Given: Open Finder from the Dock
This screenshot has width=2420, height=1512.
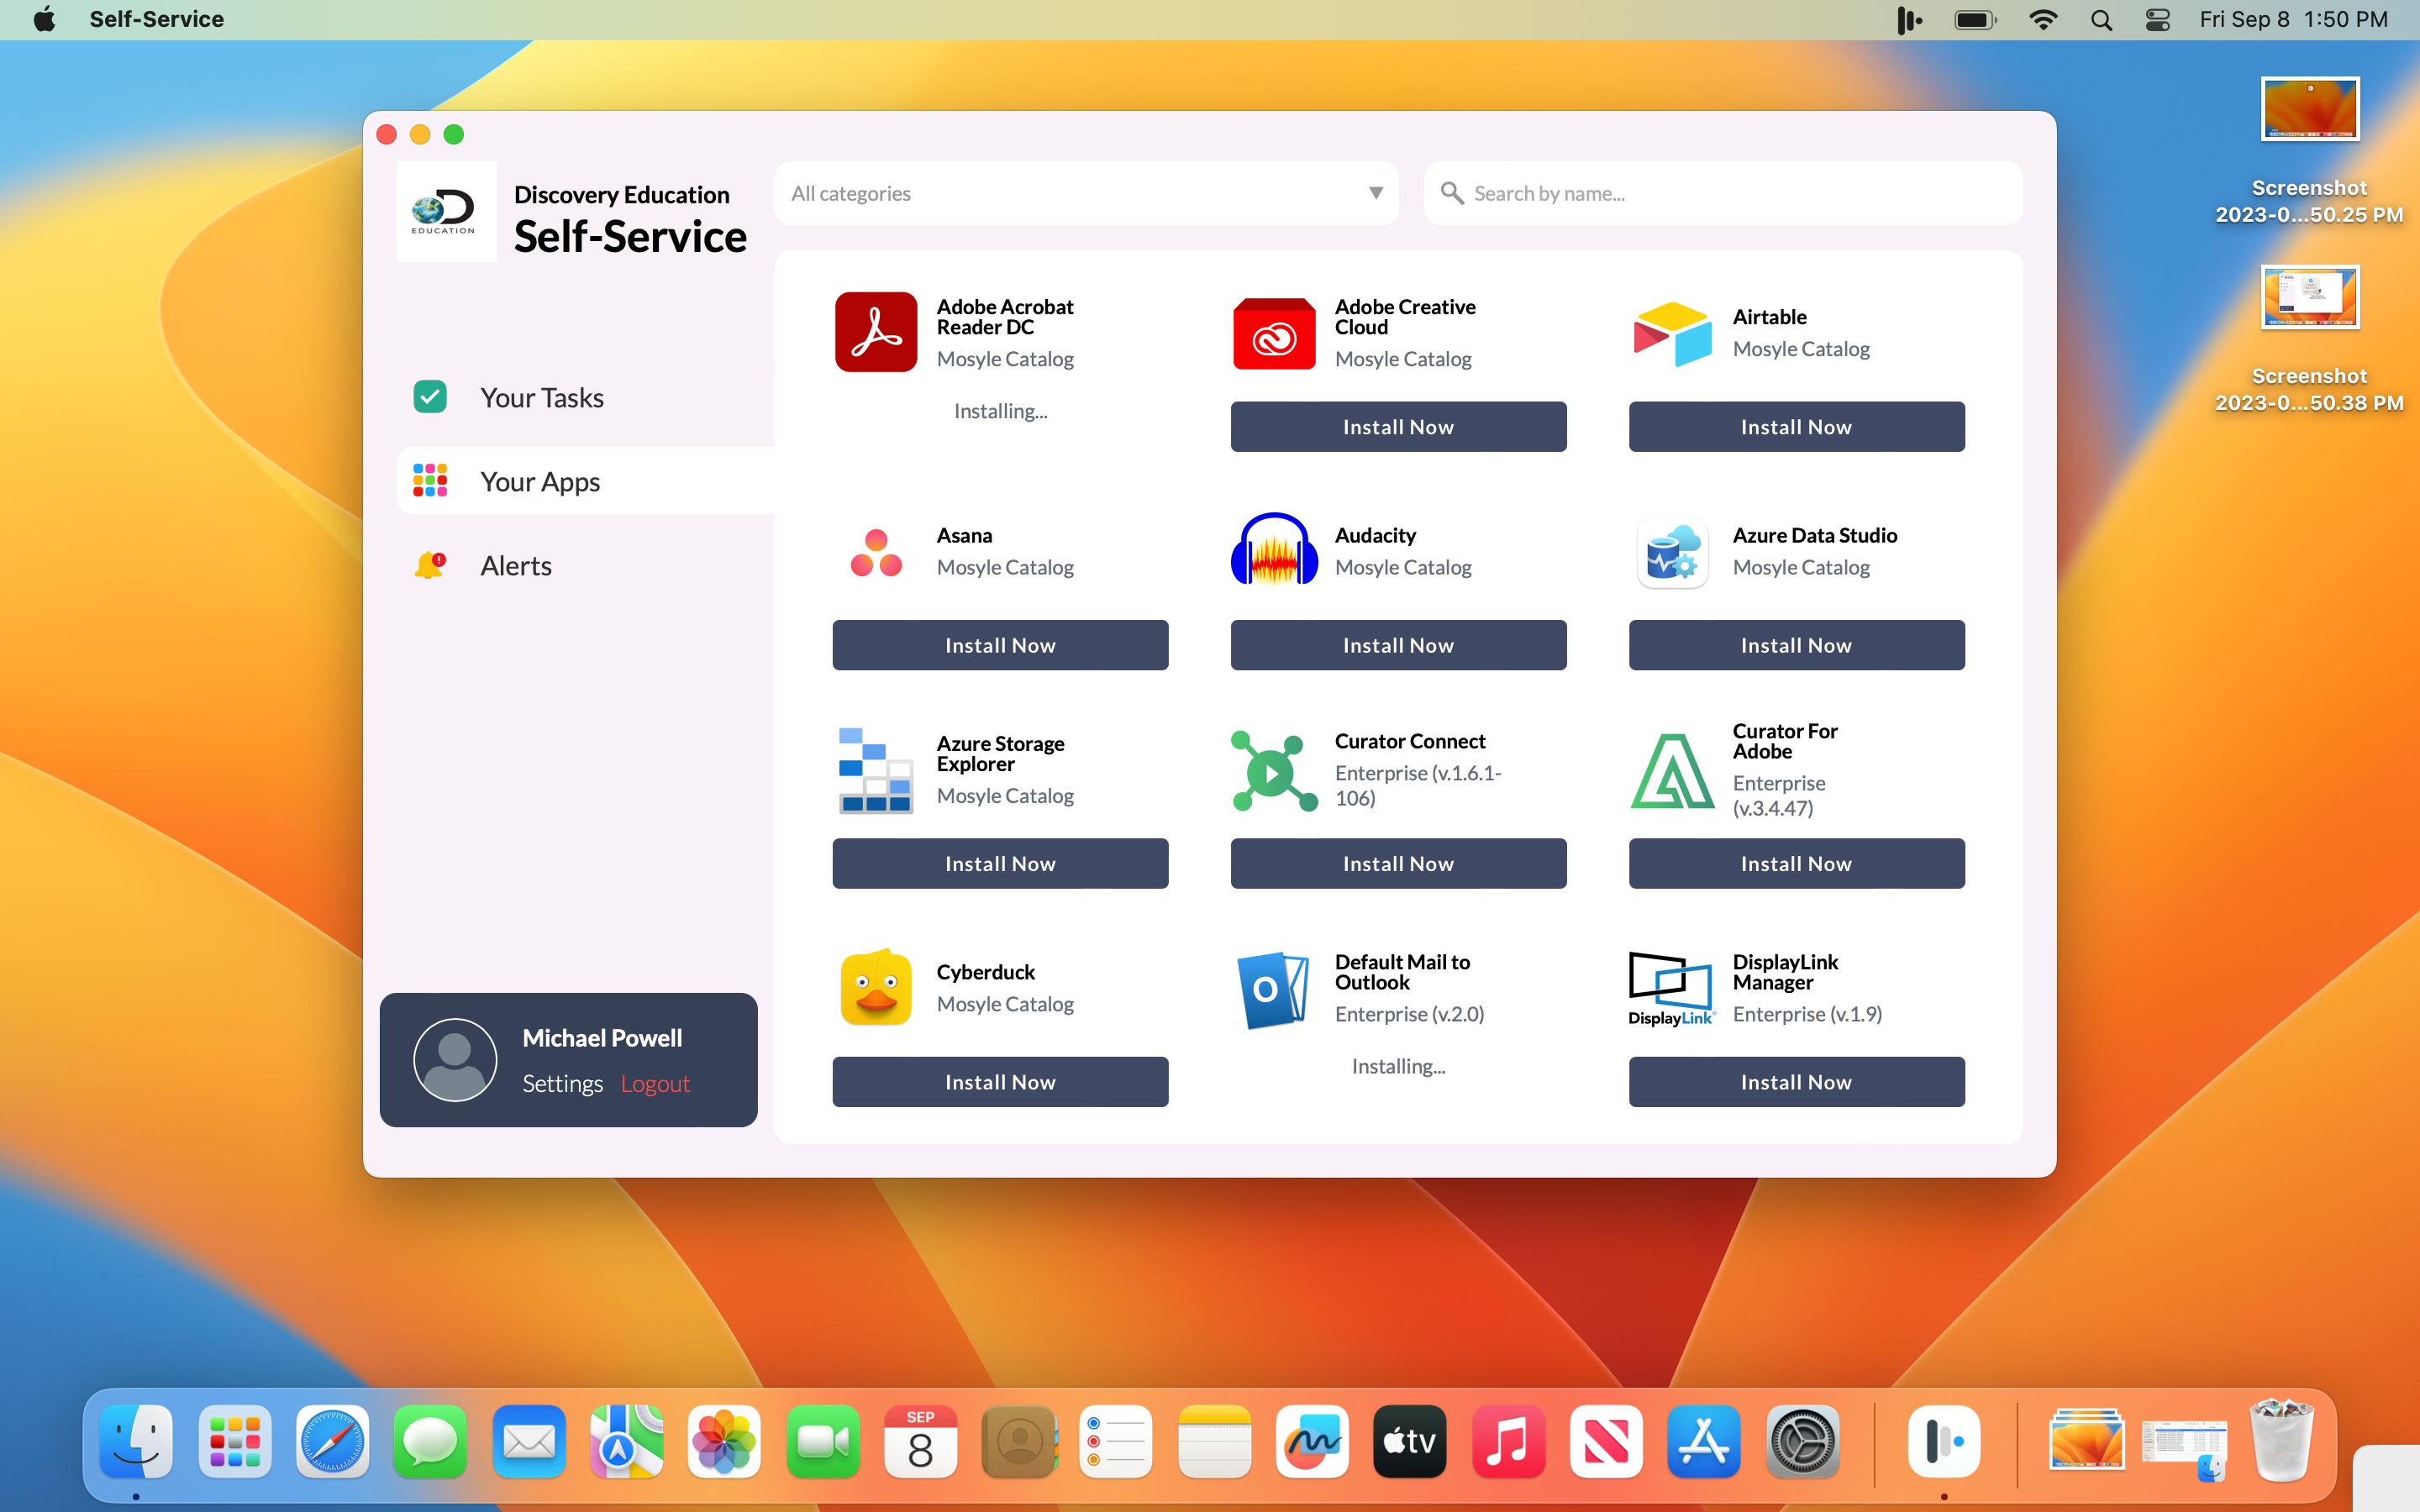Looking at the screenshot, I should [x=136, y=1441].
